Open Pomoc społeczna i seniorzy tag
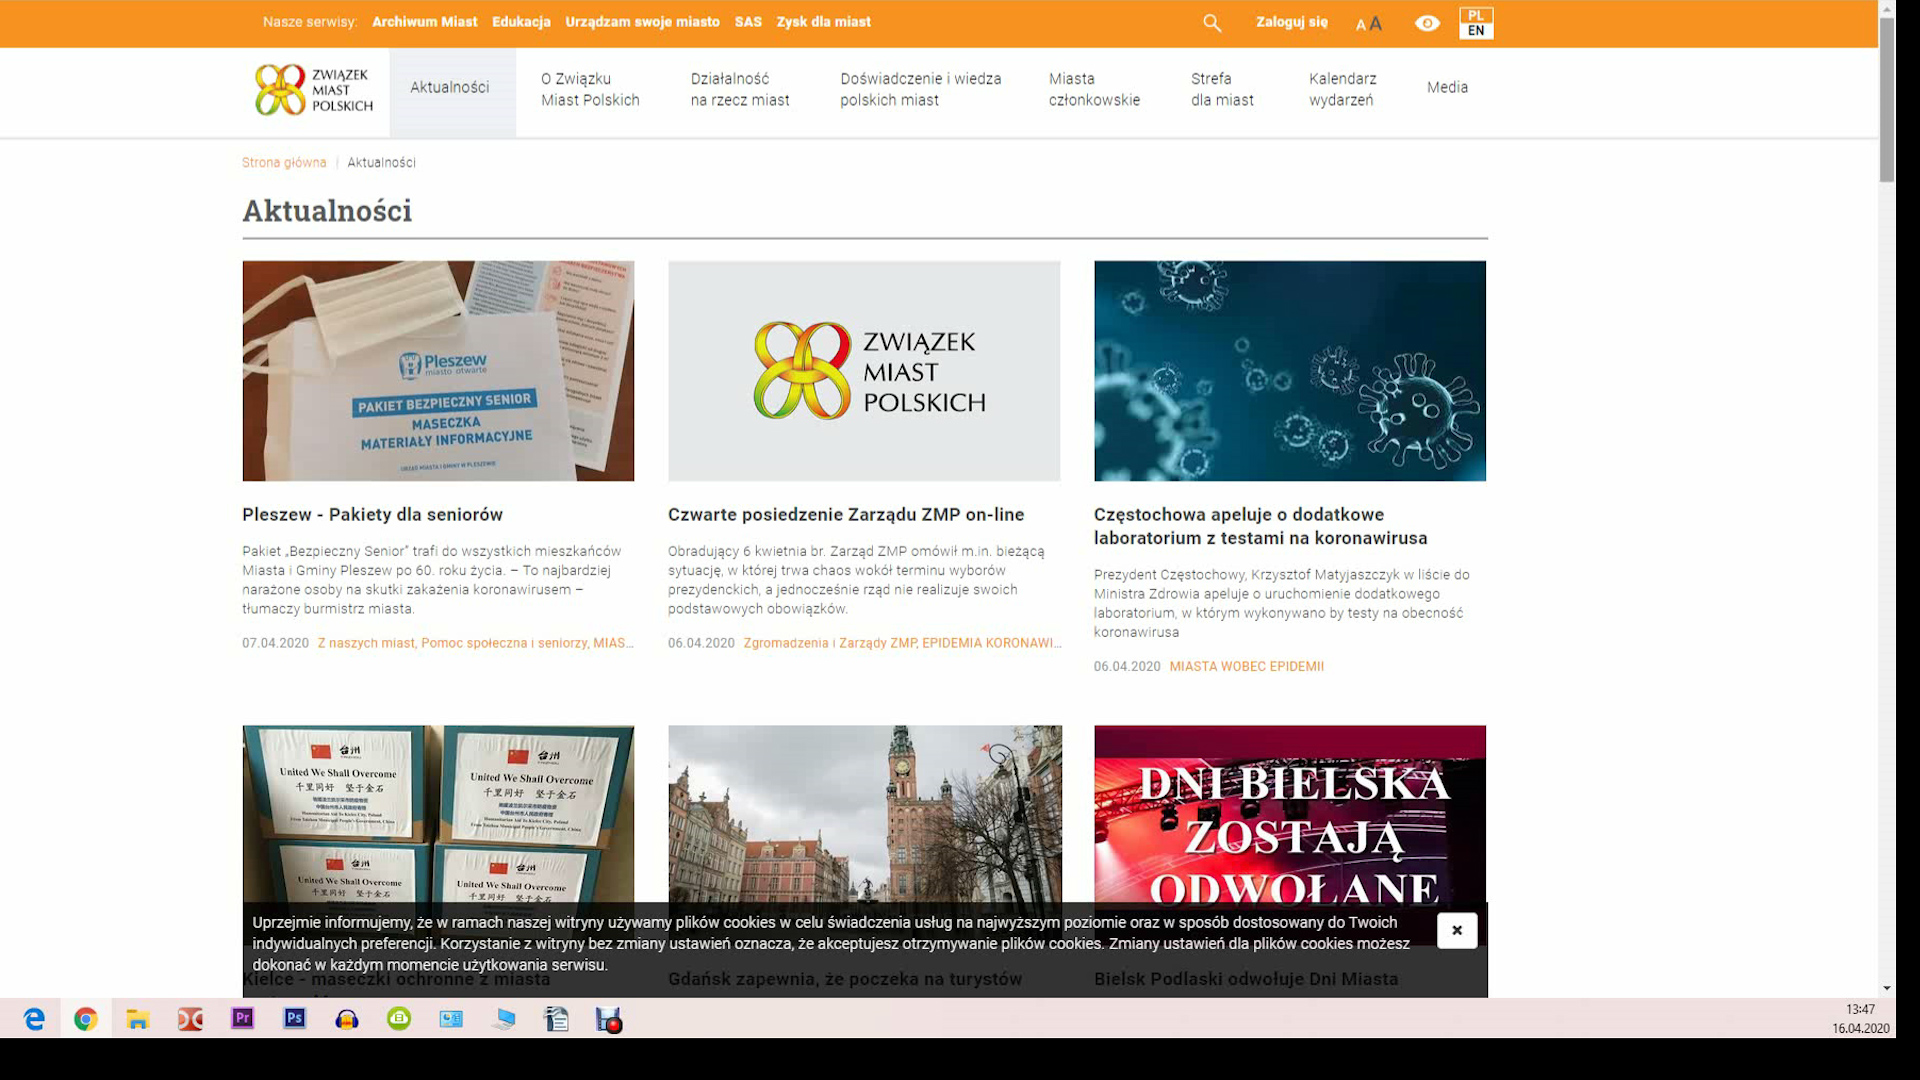This screenshot has height=1080, width=1920. (504, 643)
